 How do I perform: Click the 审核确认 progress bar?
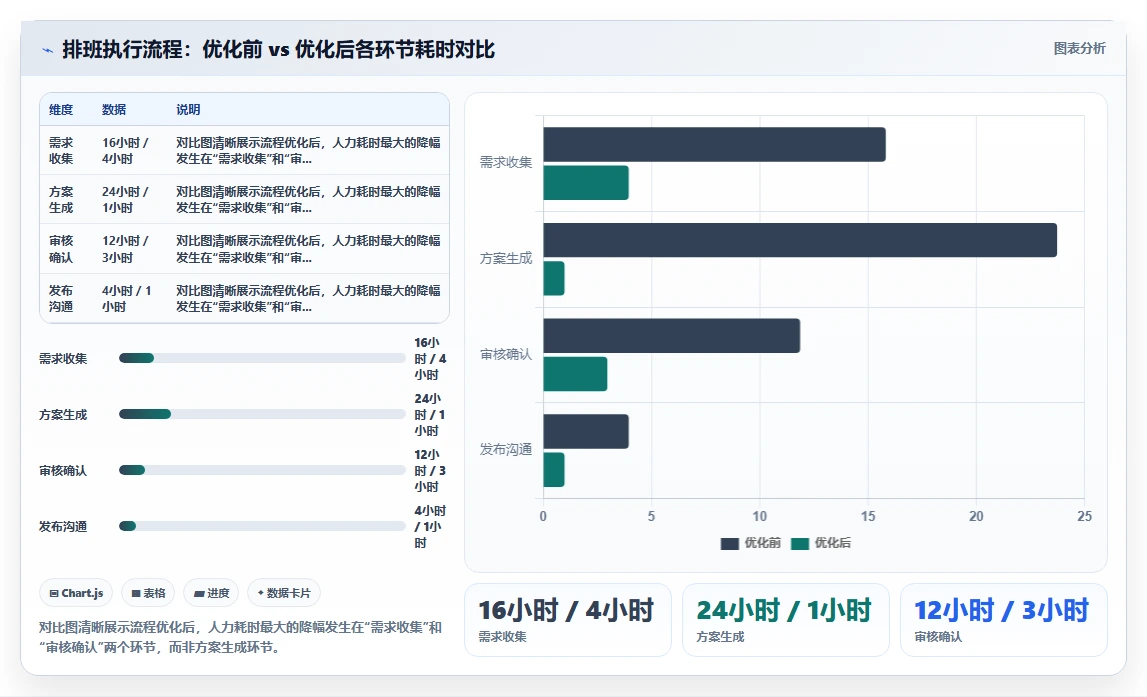(262, 470)
